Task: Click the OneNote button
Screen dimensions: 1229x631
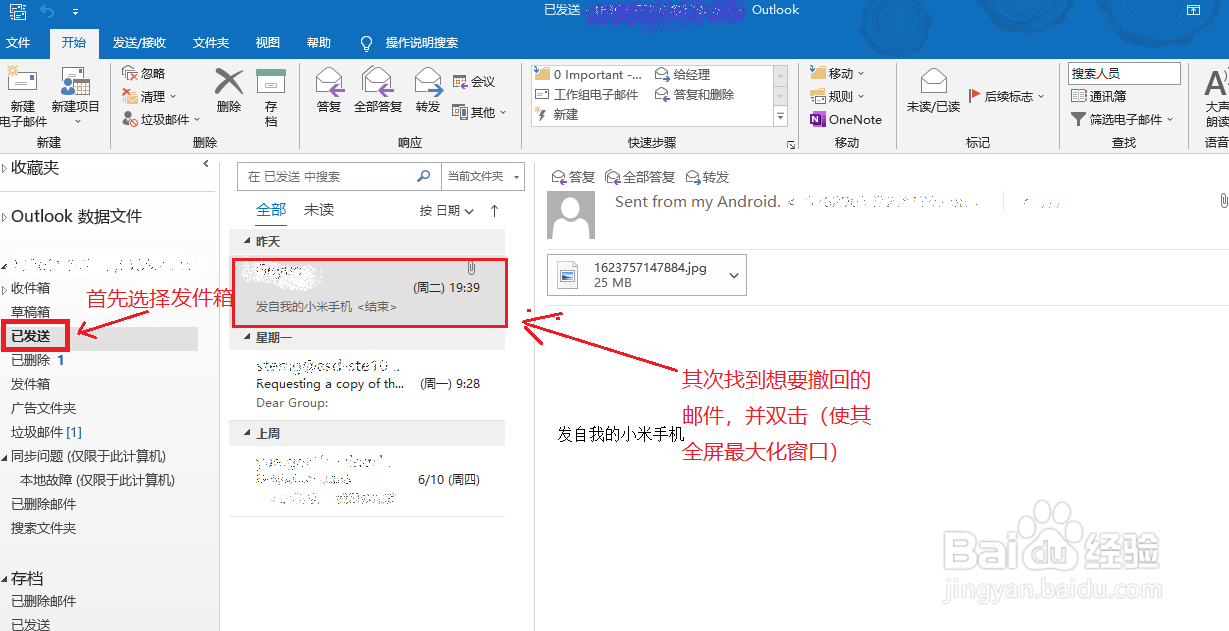Action: (x=846, y=120)
